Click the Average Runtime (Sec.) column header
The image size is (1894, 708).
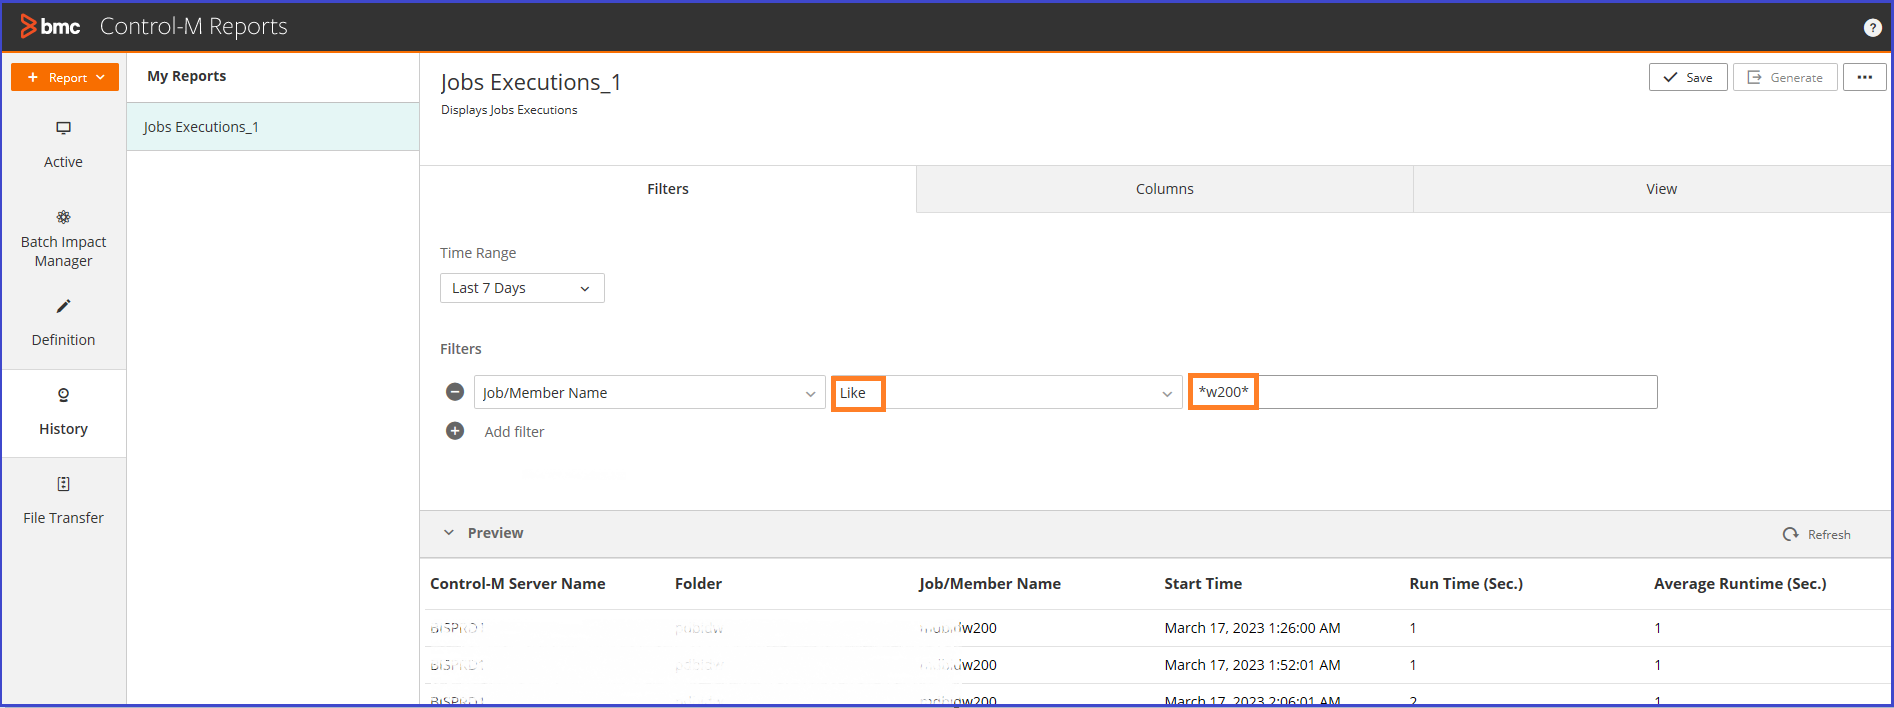pos(1740,584)
